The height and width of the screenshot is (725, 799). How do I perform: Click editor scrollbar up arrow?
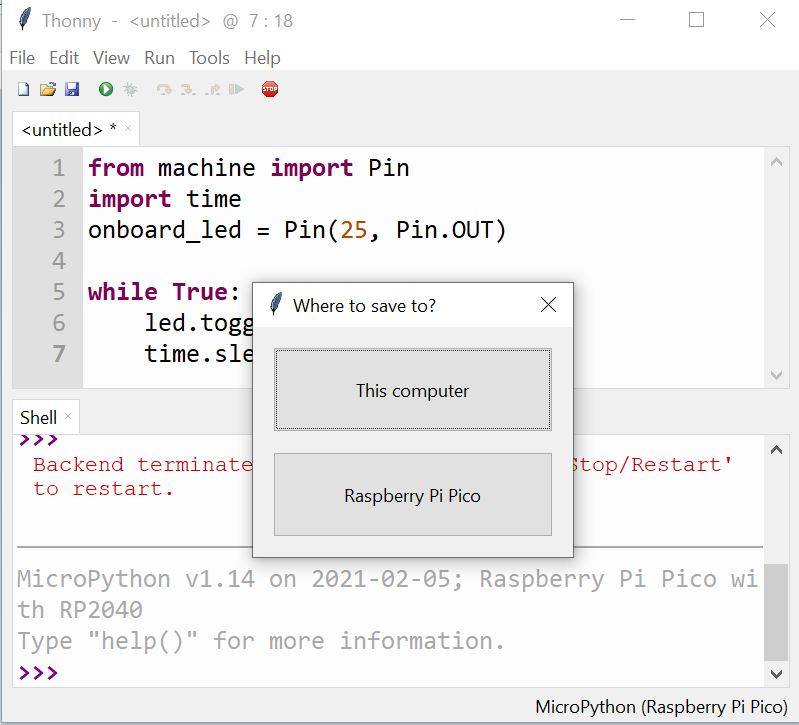tap(777, 162)
